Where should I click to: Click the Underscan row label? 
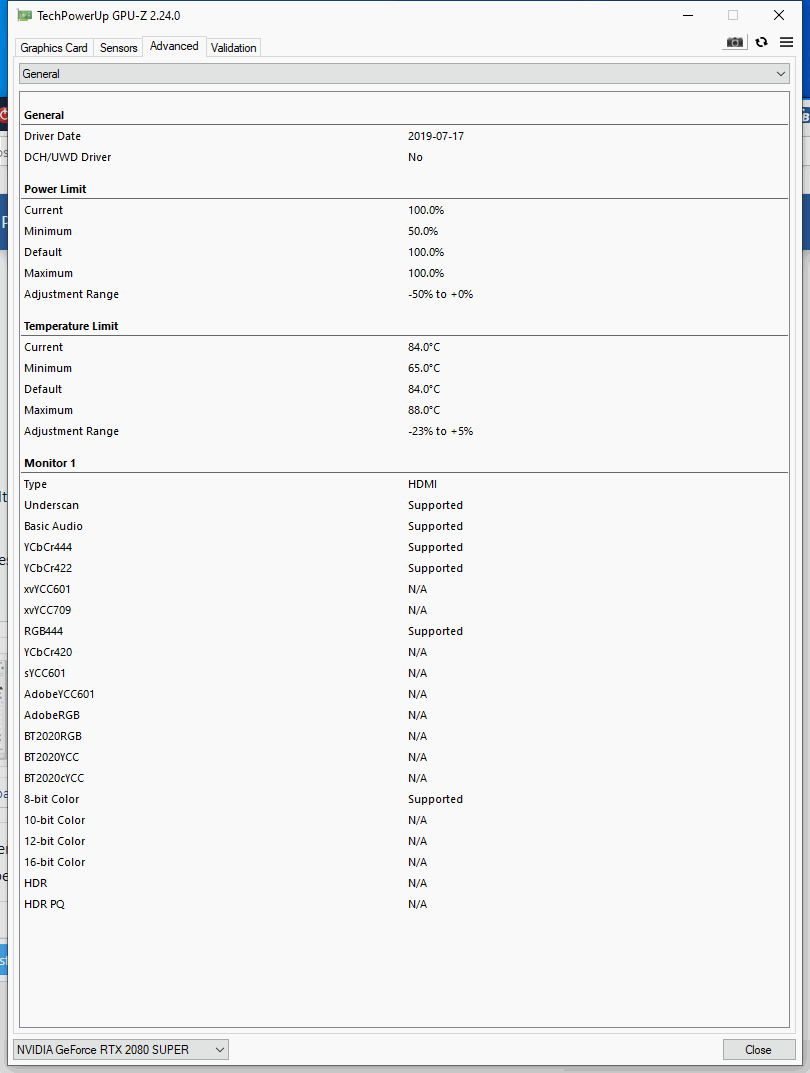(51, 505)
